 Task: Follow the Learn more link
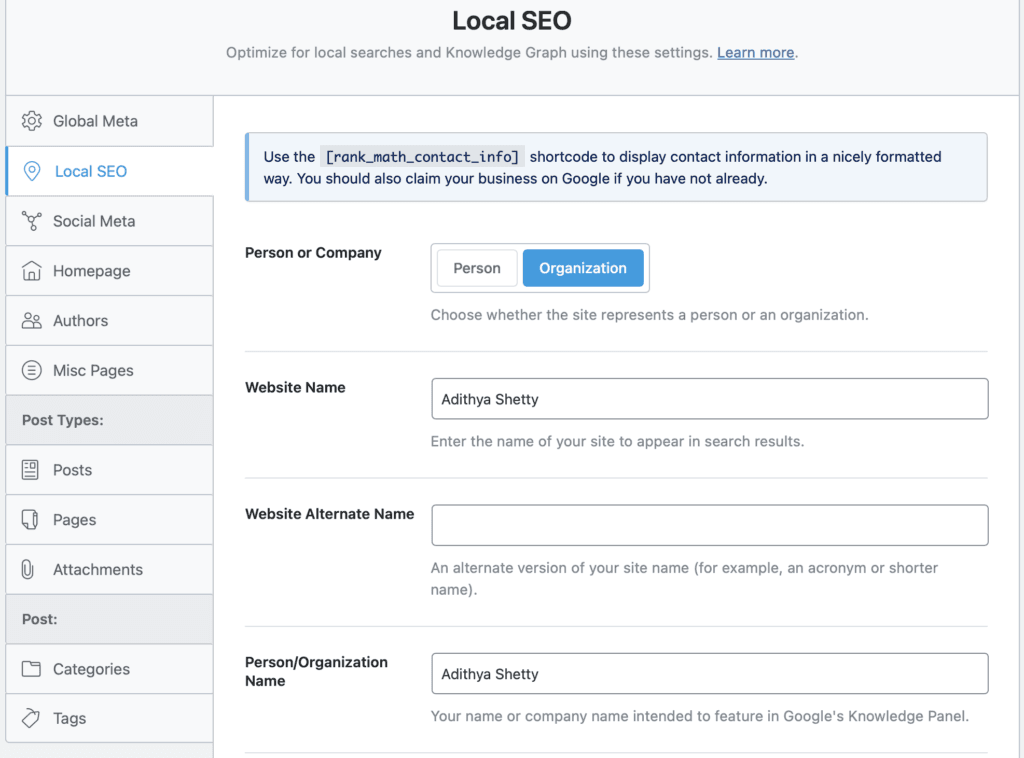pos(756,53)
